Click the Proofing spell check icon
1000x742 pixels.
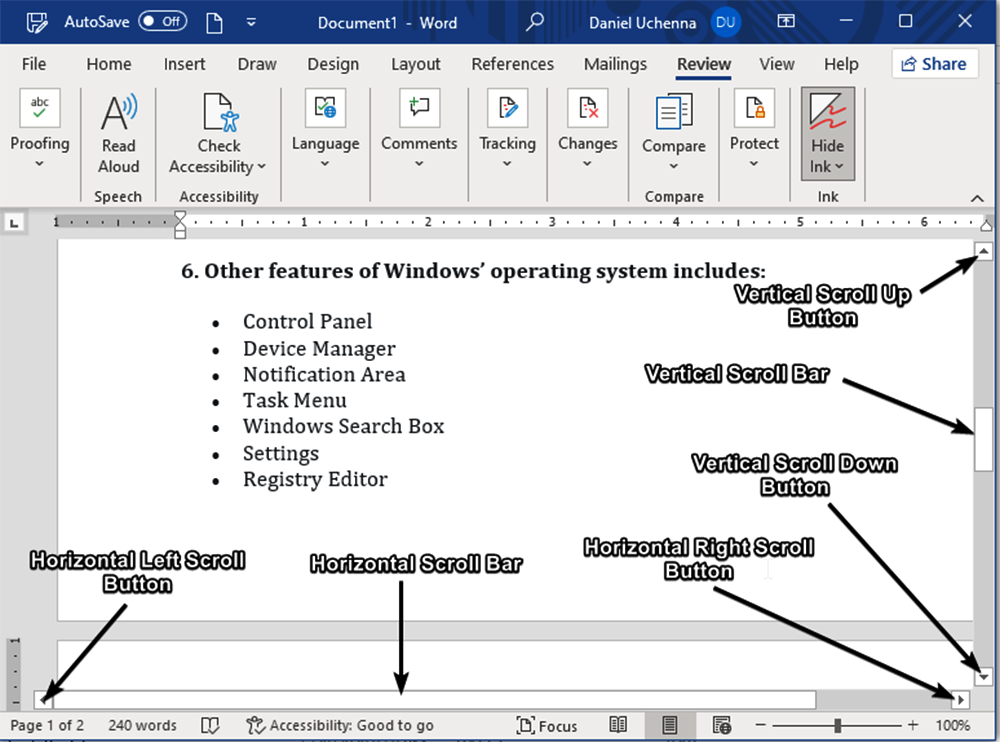point(40,109)
